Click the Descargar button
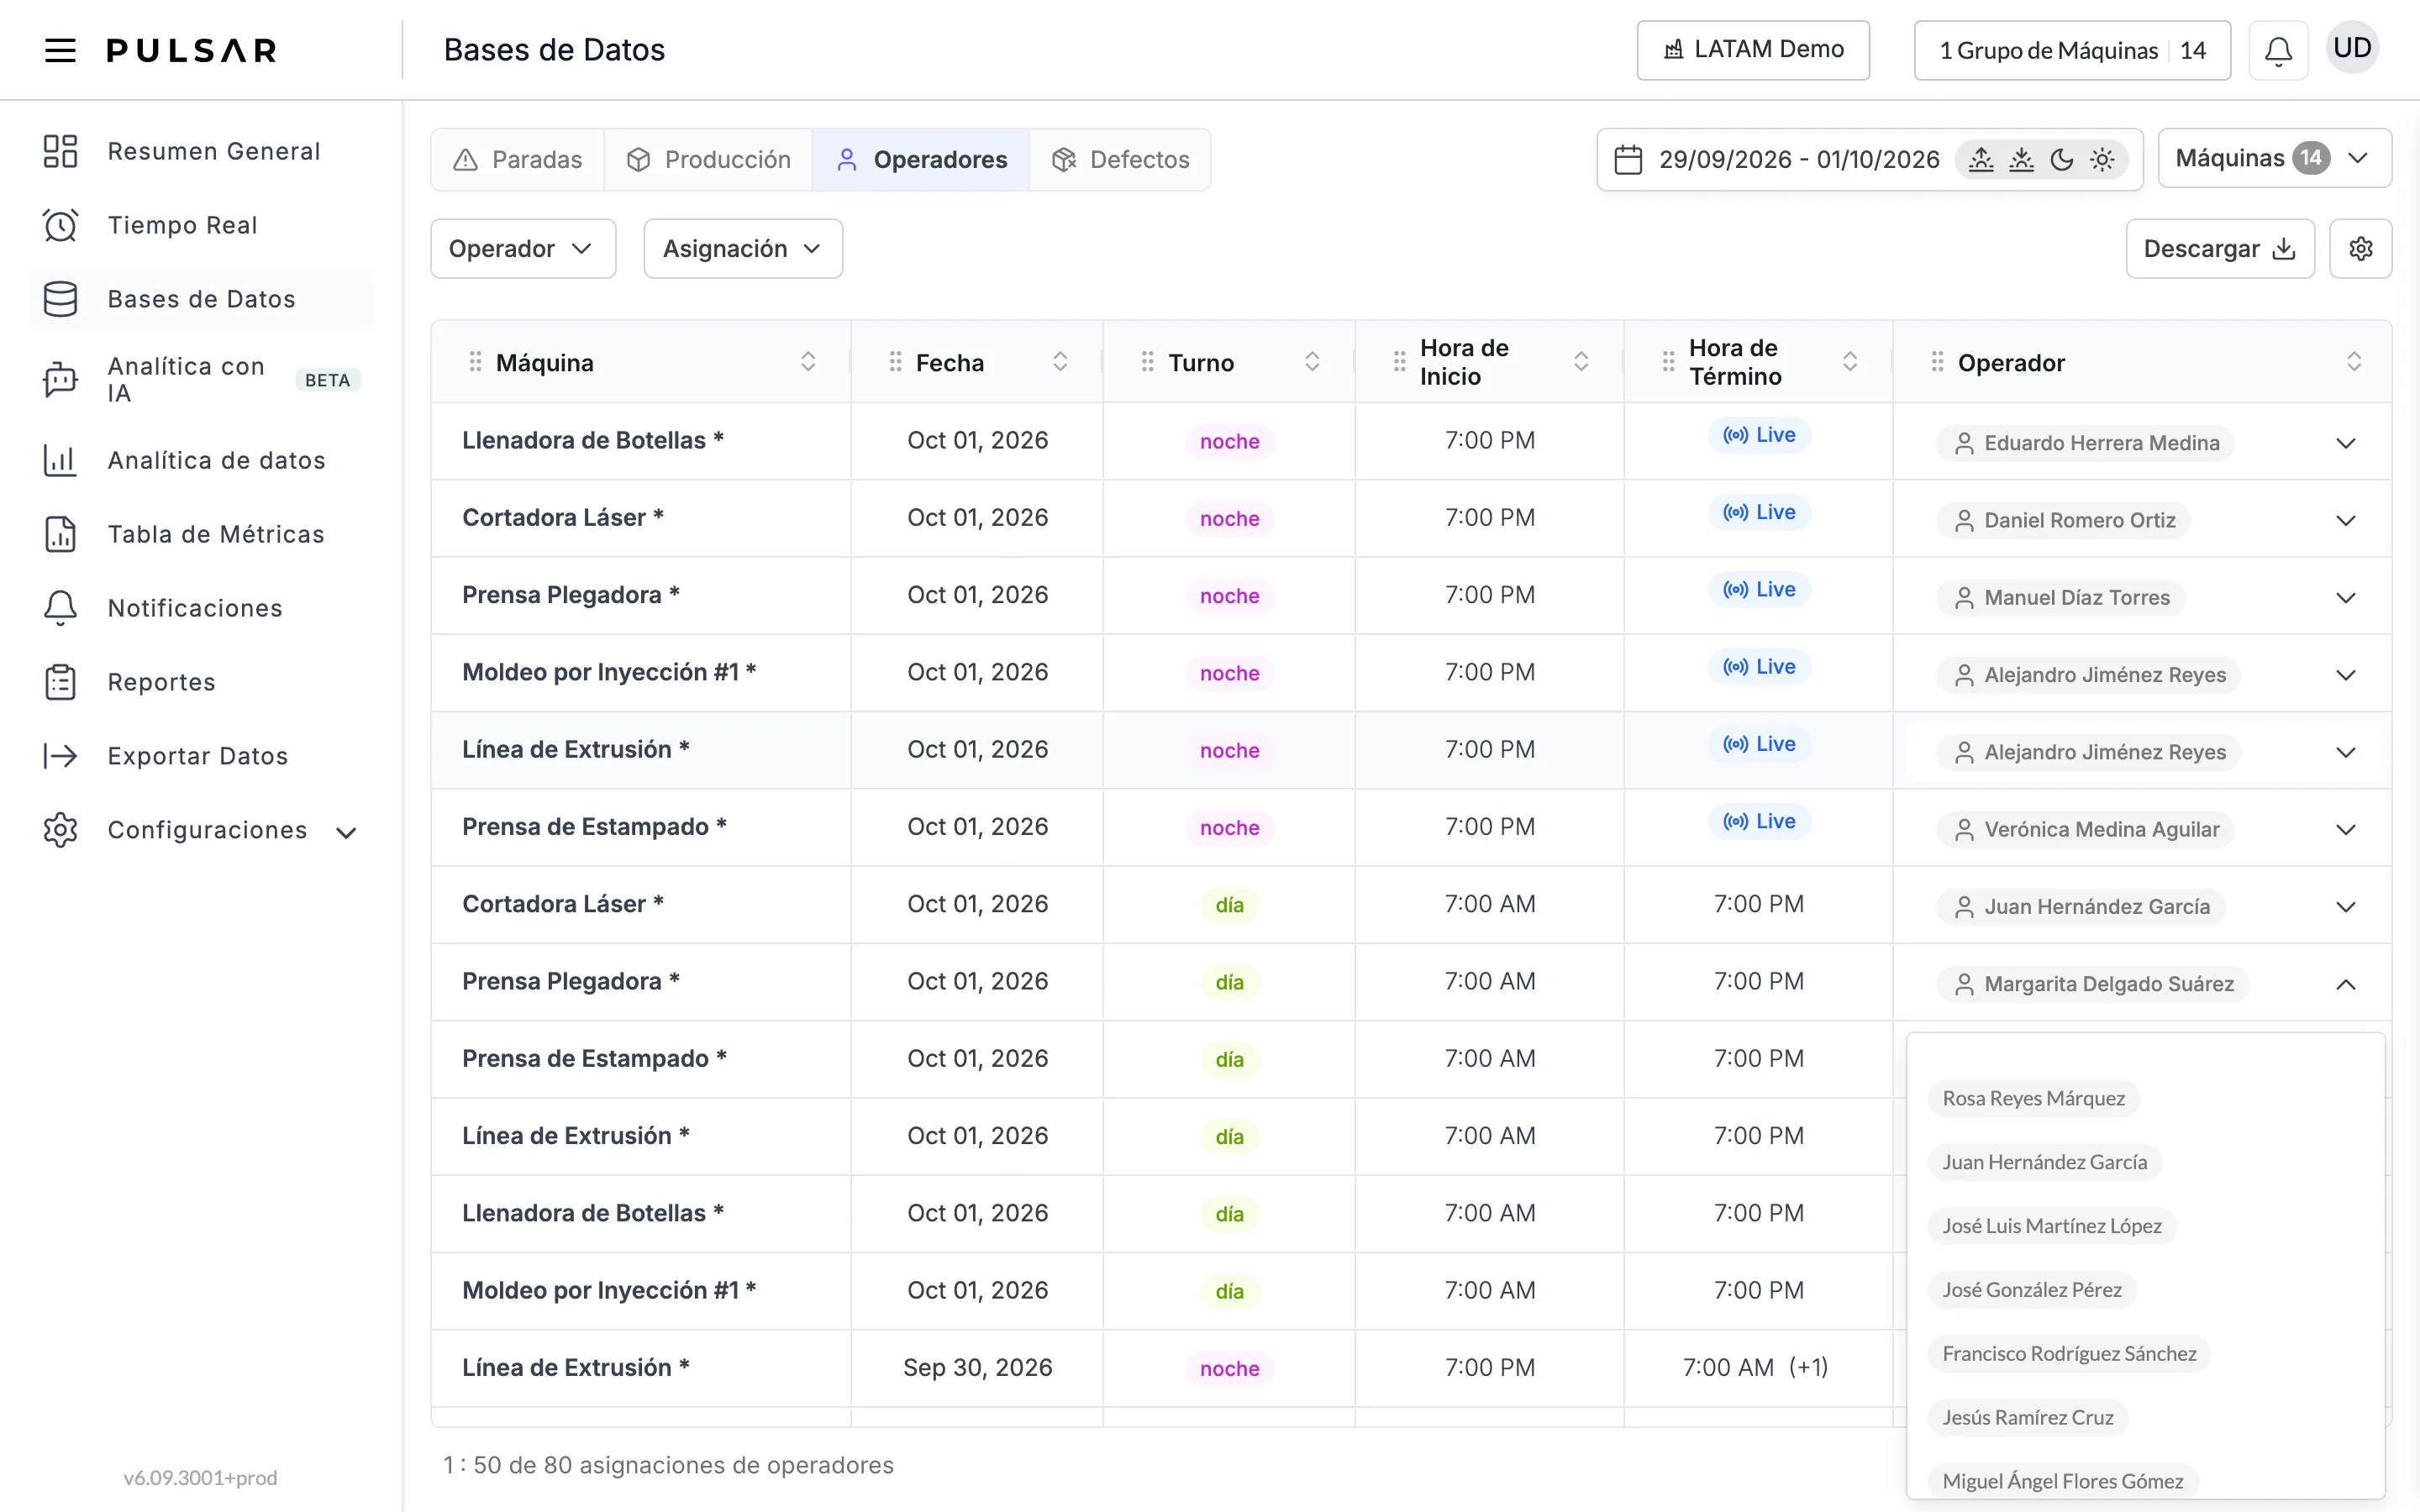2420x1512 pixels. click(x=2219, y=249)
